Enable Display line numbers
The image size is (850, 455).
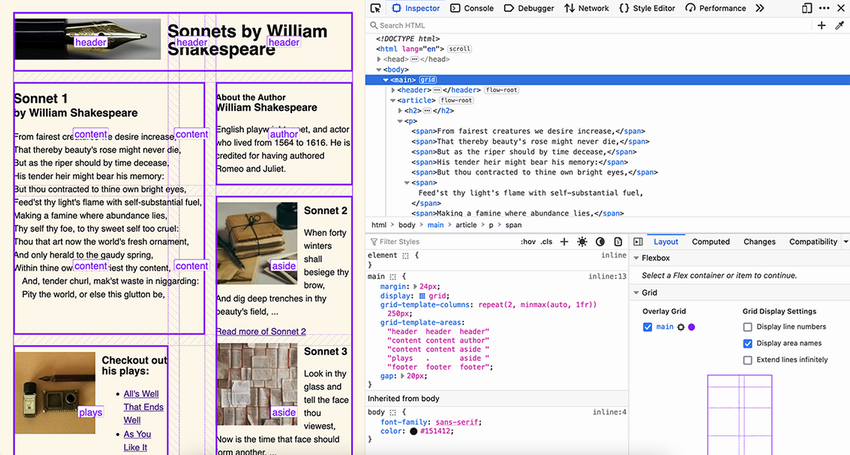point(748,327)
